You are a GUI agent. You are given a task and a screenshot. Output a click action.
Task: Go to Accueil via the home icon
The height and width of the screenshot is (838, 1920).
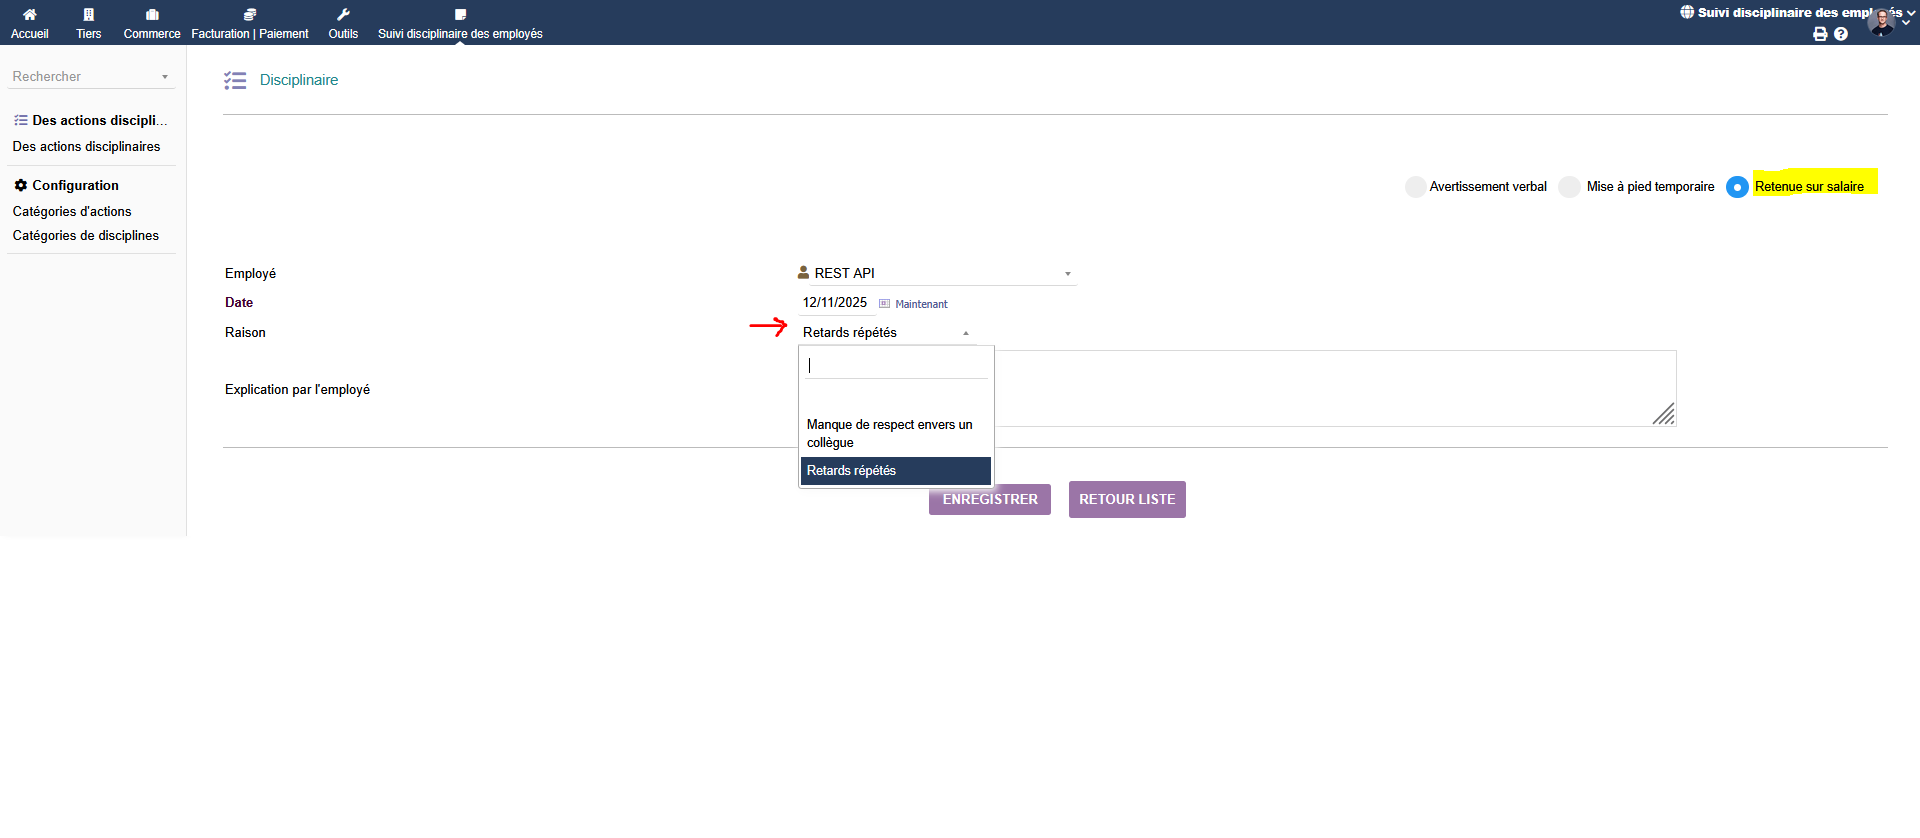click(30, 15)
